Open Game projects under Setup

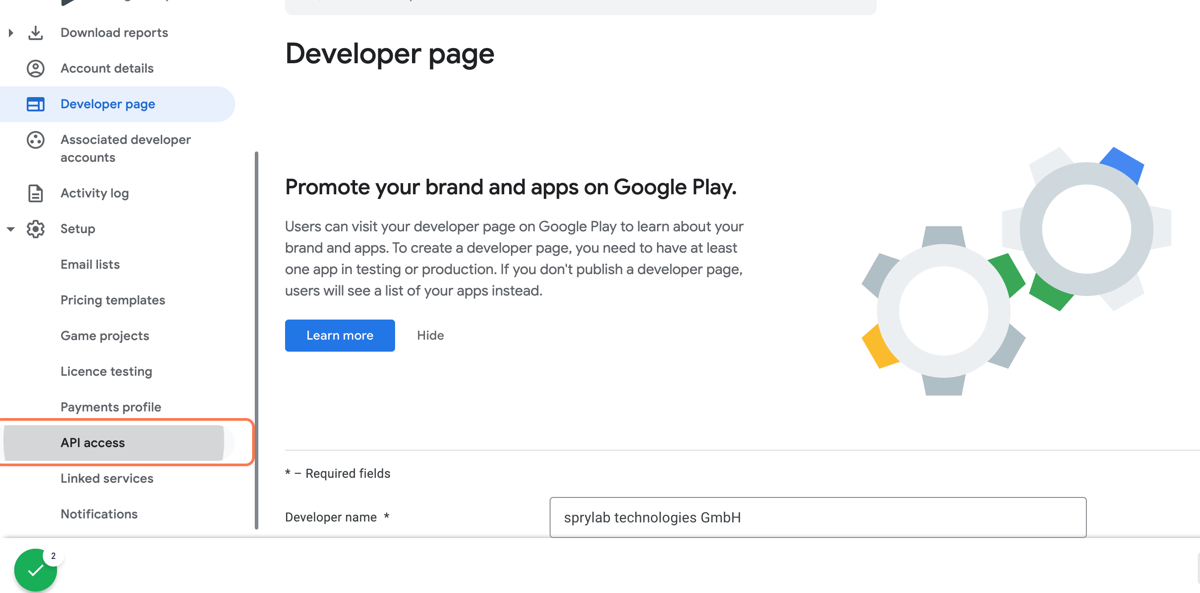(x=105, y=336)
